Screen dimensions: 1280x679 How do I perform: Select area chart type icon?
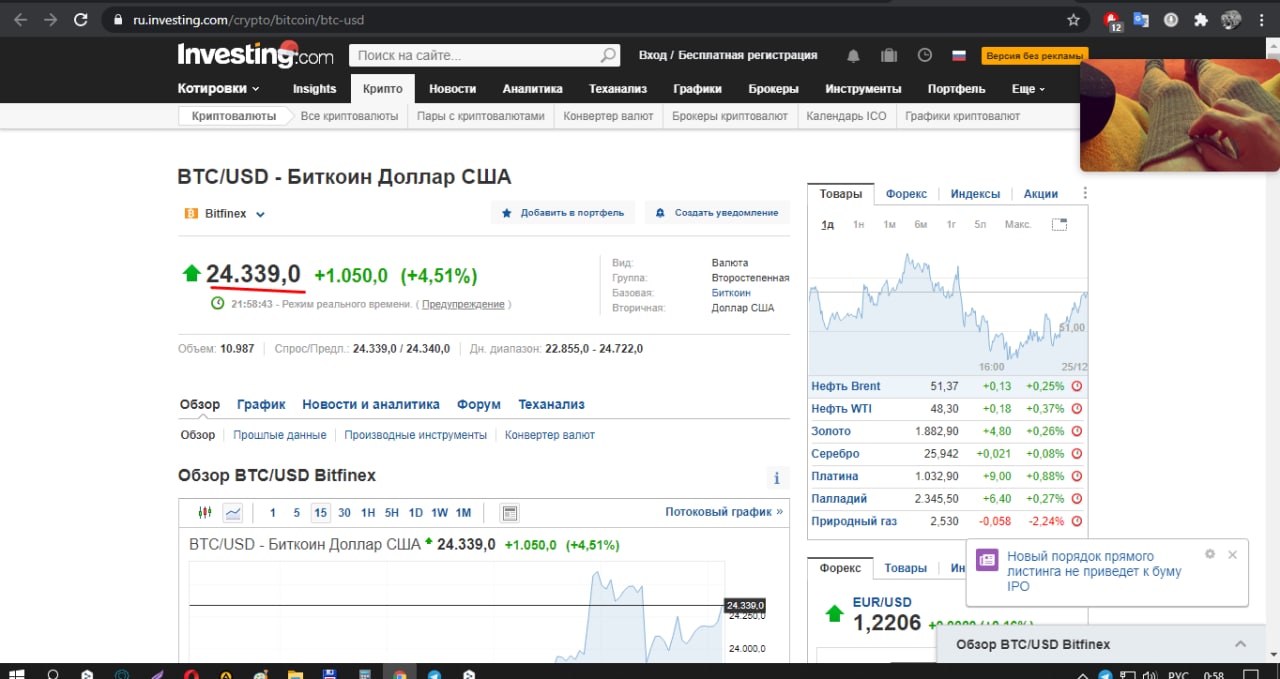[x=233, y=513]
